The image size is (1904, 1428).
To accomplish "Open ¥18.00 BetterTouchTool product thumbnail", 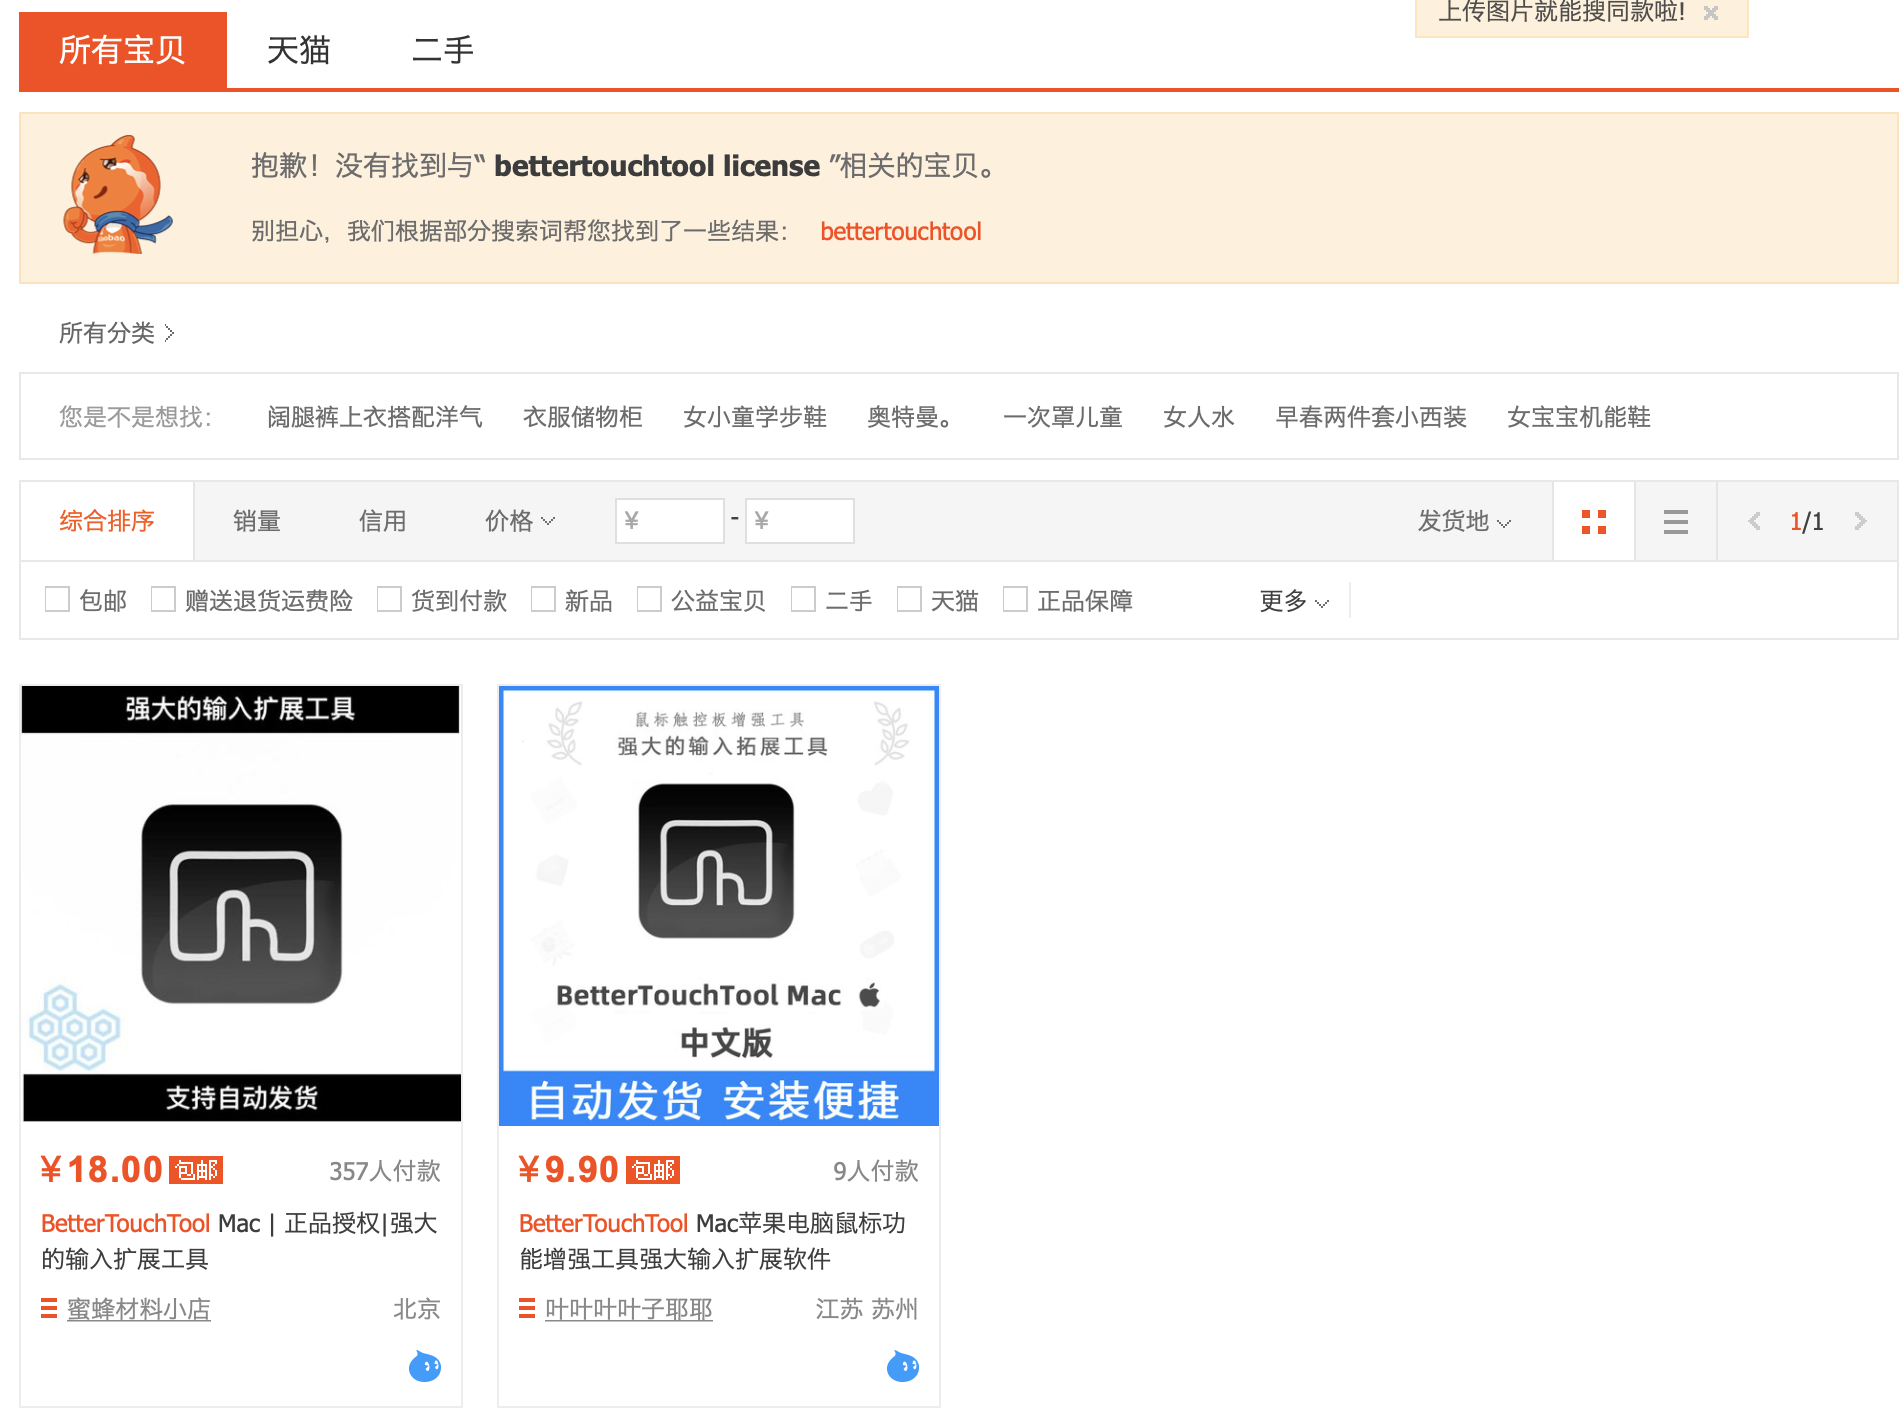I will 241,904.
